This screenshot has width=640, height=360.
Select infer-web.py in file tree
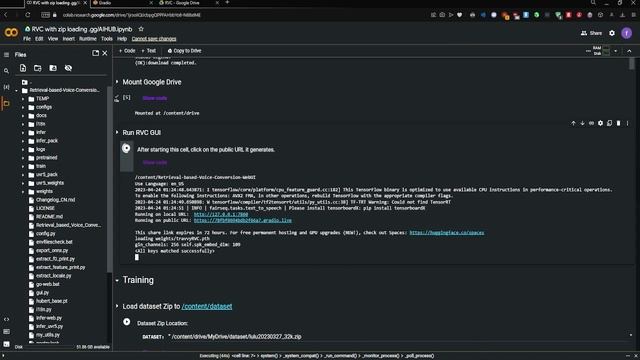(x=49, y=318)
